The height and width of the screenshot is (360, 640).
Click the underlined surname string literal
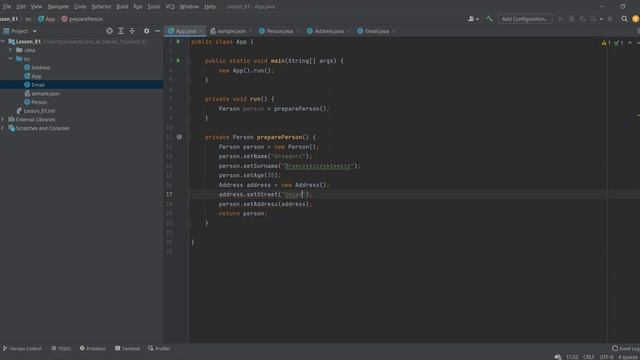click(318, 166)
